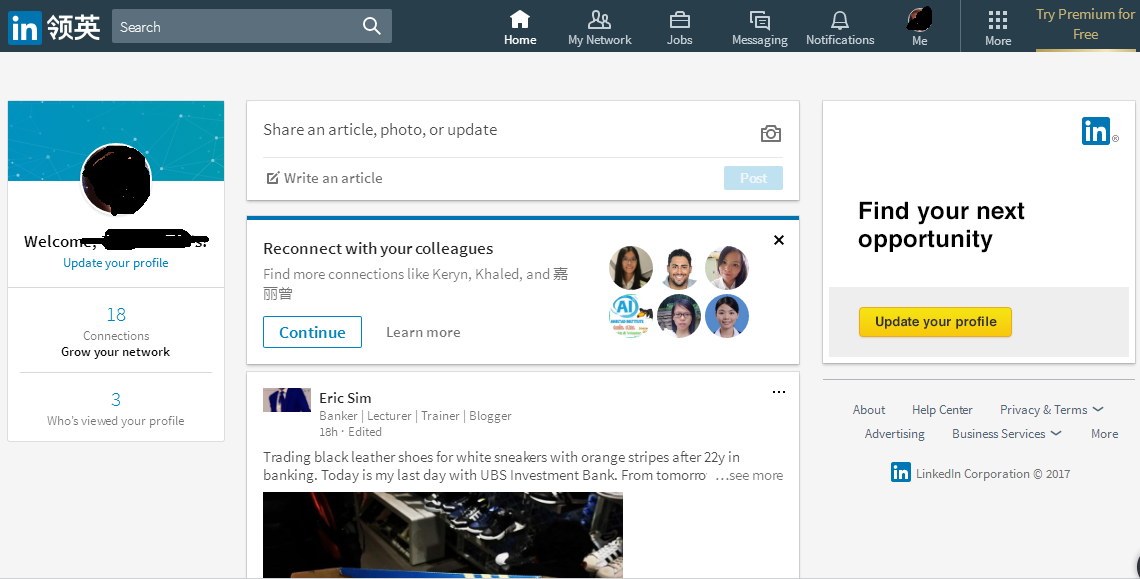
Task: Click Try Premium for Free
Action: 1085,25
